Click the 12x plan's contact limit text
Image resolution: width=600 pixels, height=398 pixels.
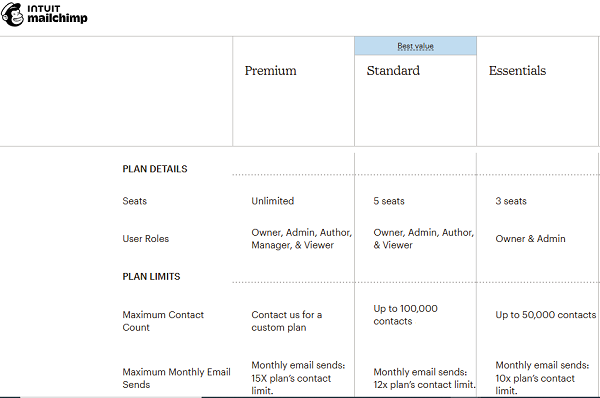click(x=424, y=385)
